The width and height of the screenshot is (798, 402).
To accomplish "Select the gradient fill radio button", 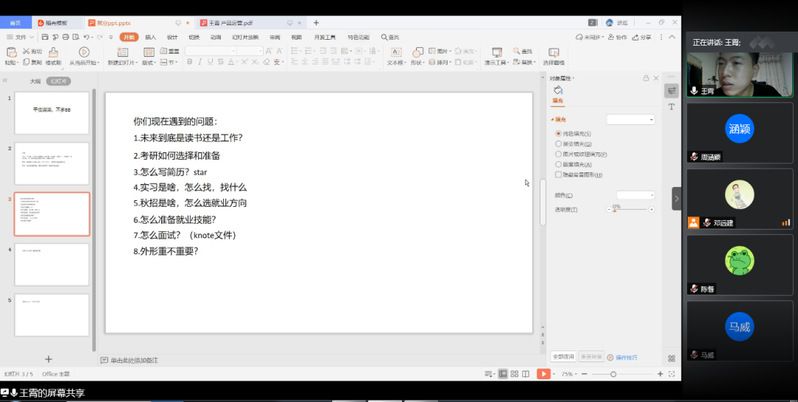I will point(558,144).
